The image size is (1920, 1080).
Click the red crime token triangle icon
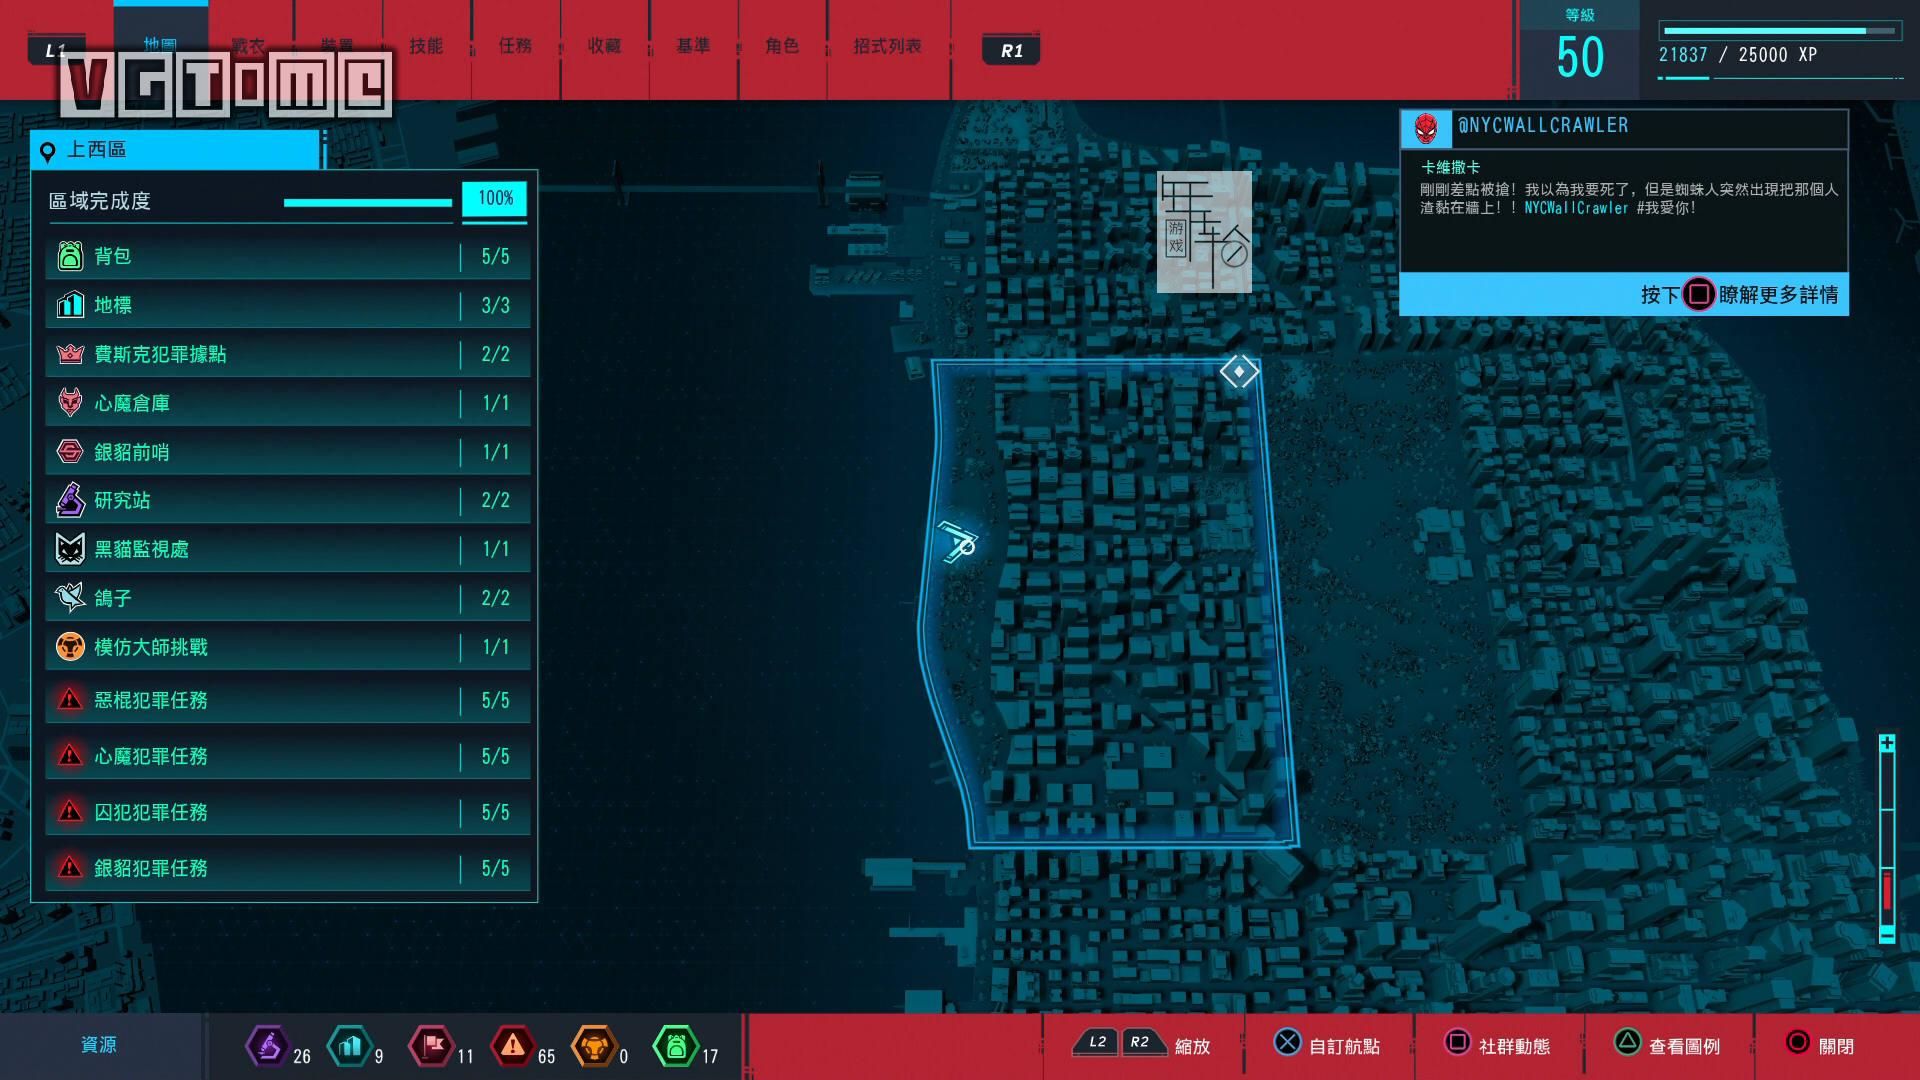click(513, 1047)
